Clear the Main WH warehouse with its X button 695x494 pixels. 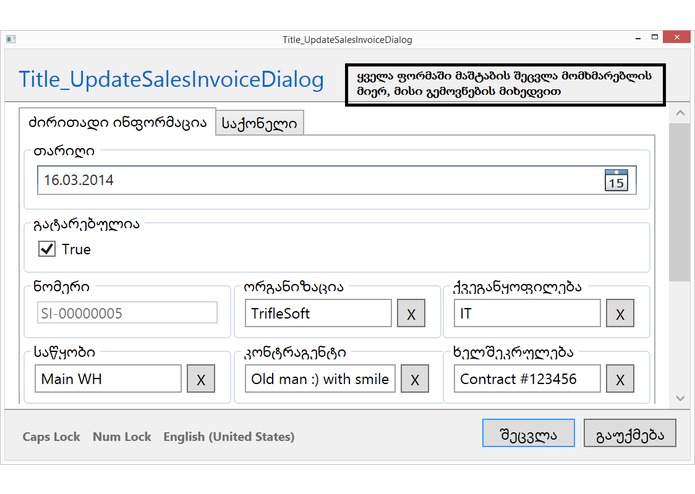[201, 379]
